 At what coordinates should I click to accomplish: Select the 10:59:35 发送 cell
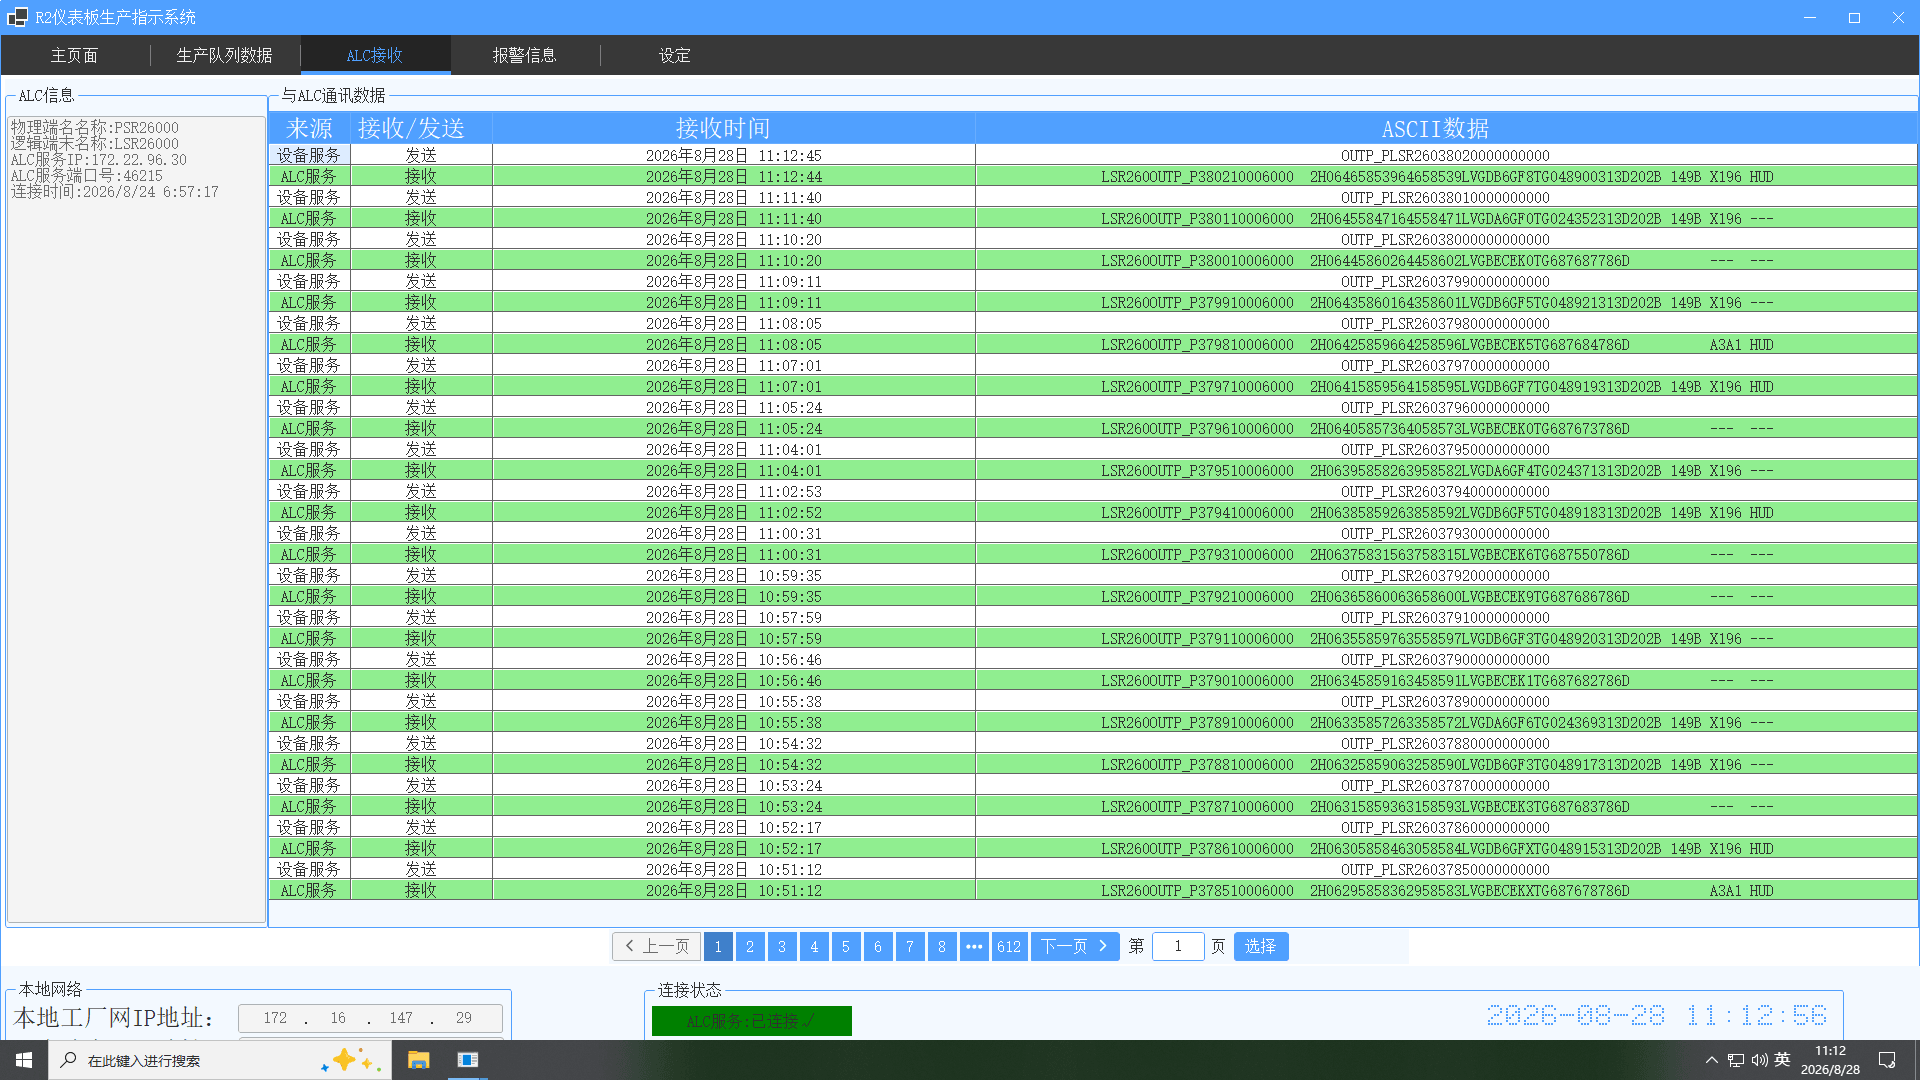(421, 575)
